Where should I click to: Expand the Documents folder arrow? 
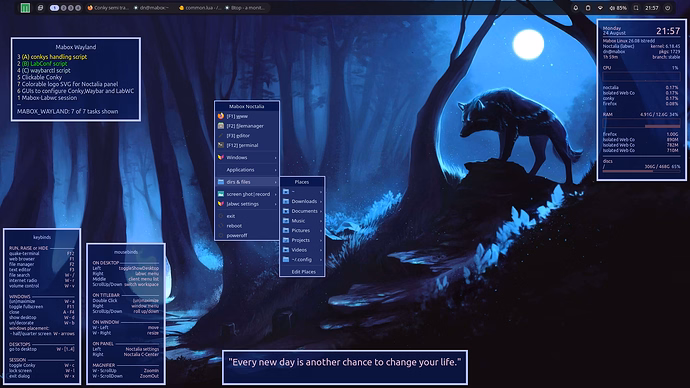tap(321, 211)
